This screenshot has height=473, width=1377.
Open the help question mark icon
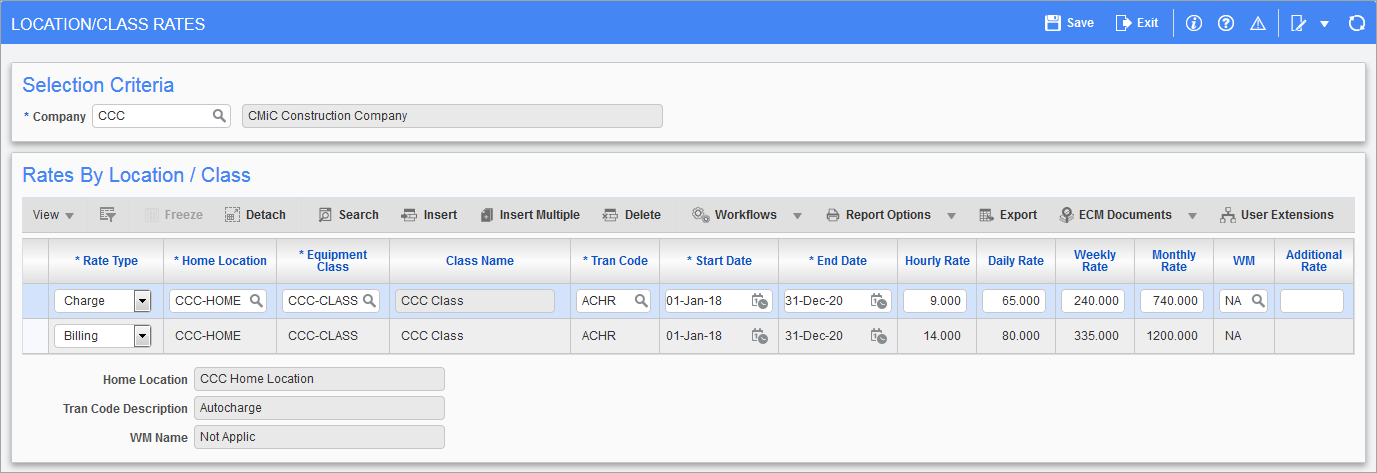coord(1225,23)
